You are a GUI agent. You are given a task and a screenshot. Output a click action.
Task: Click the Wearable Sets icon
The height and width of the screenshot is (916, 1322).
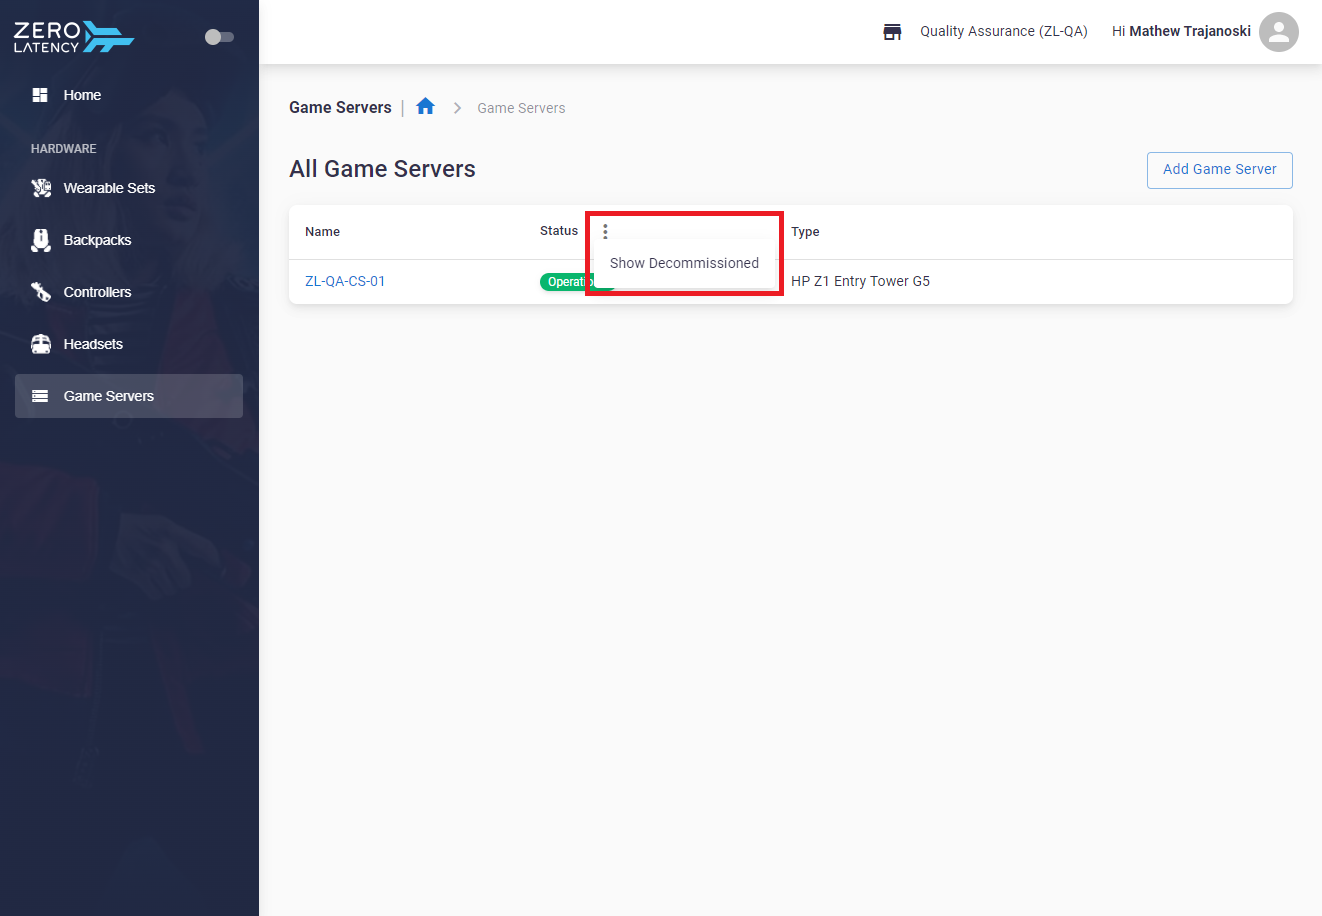41,188
